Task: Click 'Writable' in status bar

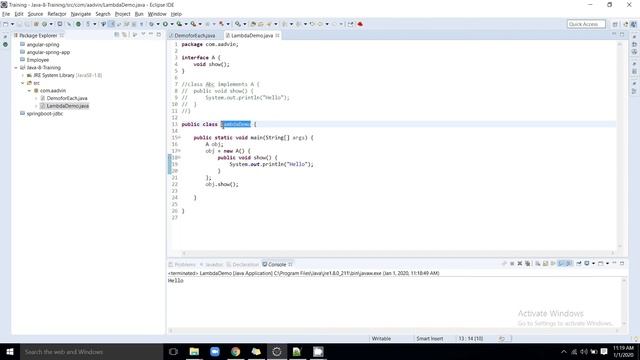Action: tap(381, 338)
